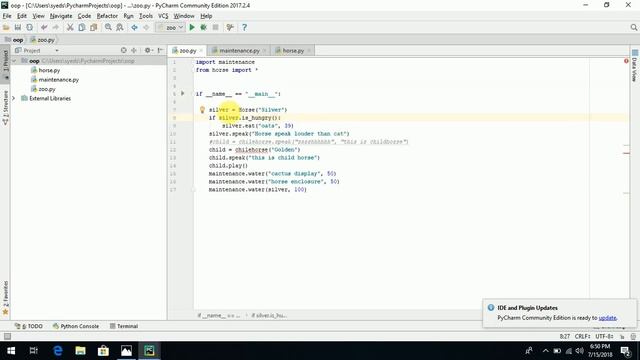
Task: Click the Cut scissors icon
Action: (70, 27)
